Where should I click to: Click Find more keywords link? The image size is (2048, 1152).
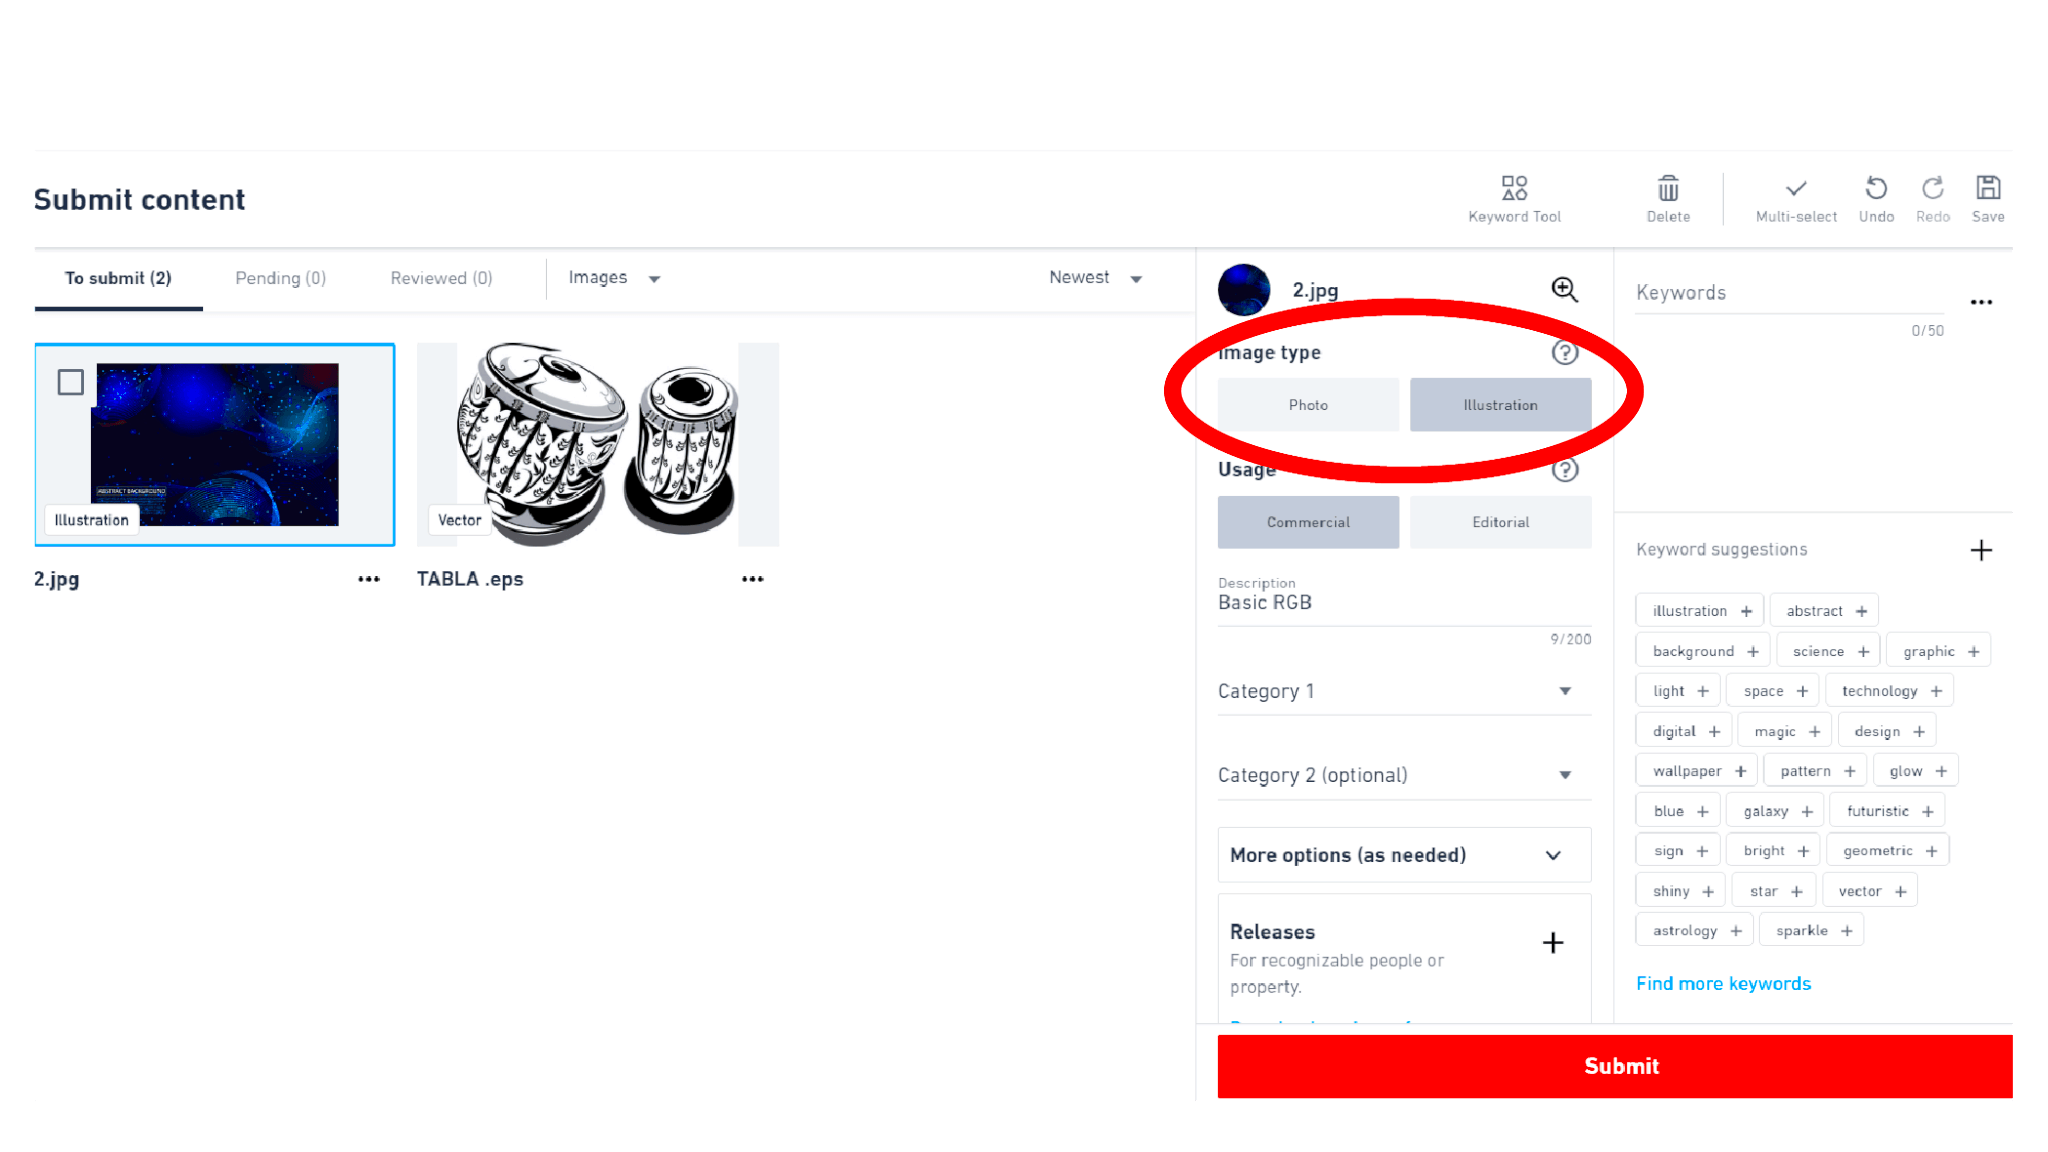click(x=1723, y=983)
